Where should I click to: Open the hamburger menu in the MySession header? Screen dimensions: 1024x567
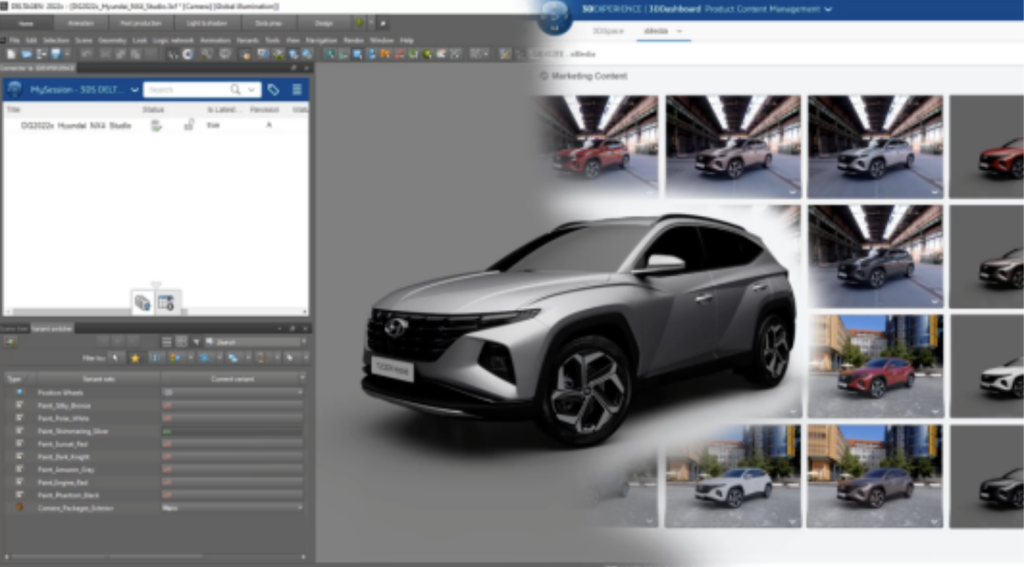[x=297, y=89]
